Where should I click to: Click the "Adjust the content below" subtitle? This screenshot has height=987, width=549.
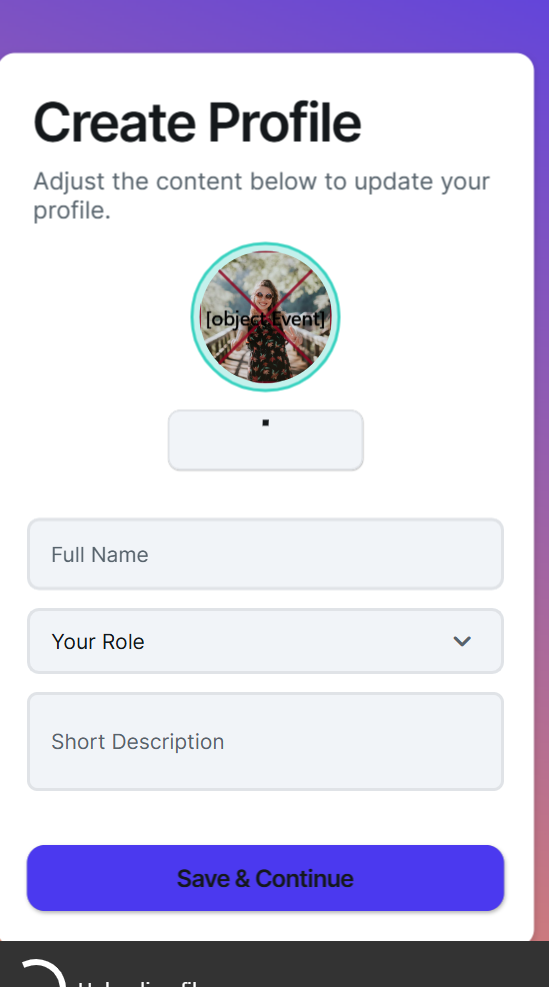click(x=261, y=196)
